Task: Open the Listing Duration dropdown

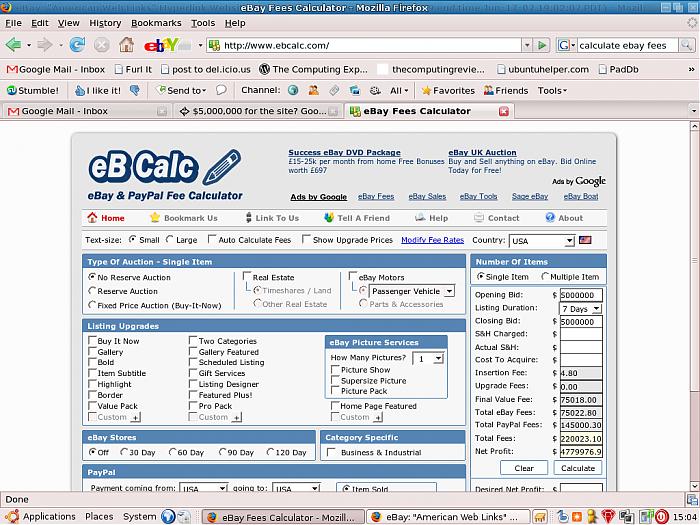Action: [x=580, y=309]
